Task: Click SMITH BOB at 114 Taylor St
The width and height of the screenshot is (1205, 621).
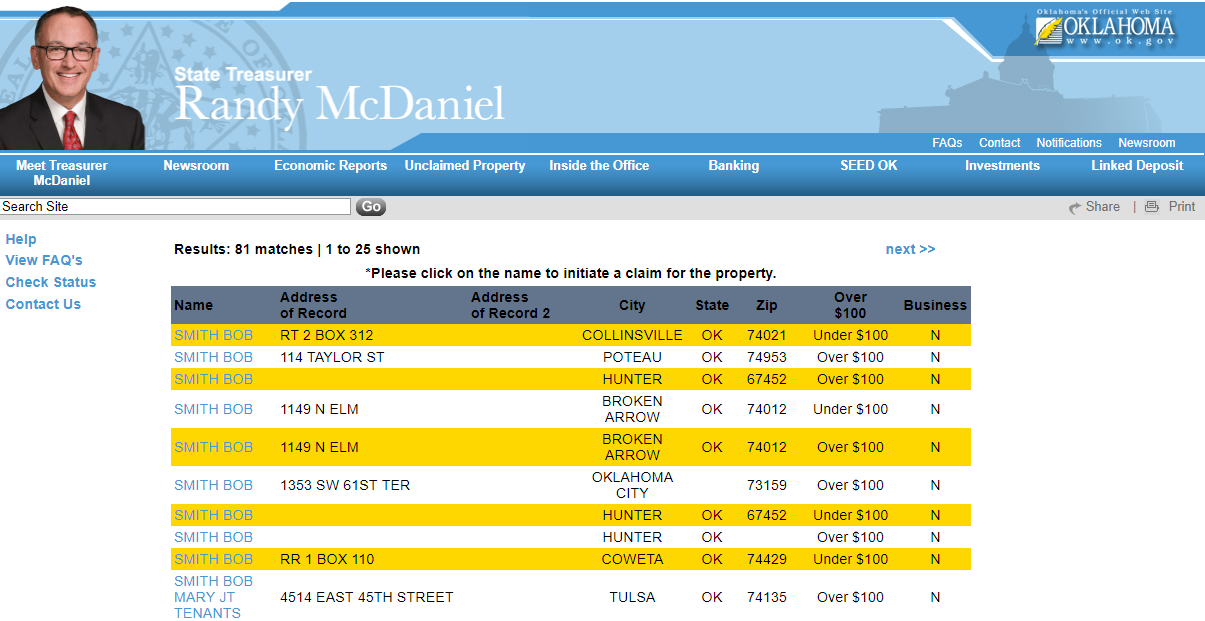Action: click(x=213, y=357)
